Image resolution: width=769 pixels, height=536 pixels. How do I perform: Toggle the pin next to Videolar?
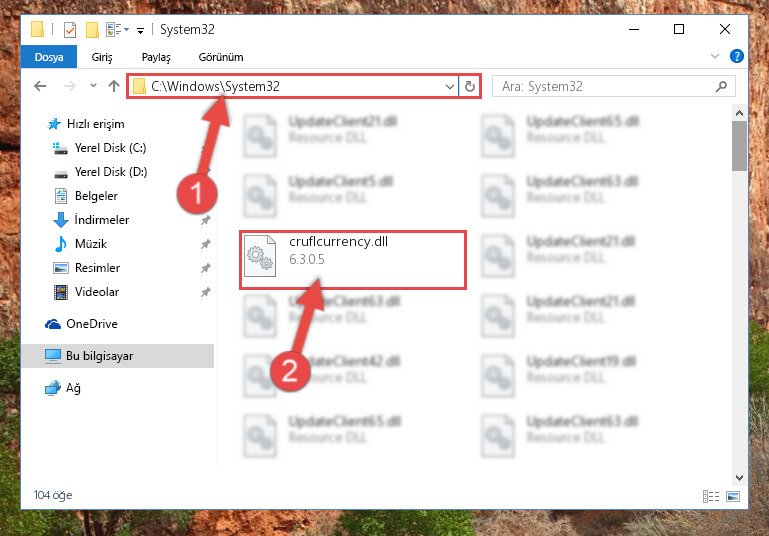(x=205, y=292)
